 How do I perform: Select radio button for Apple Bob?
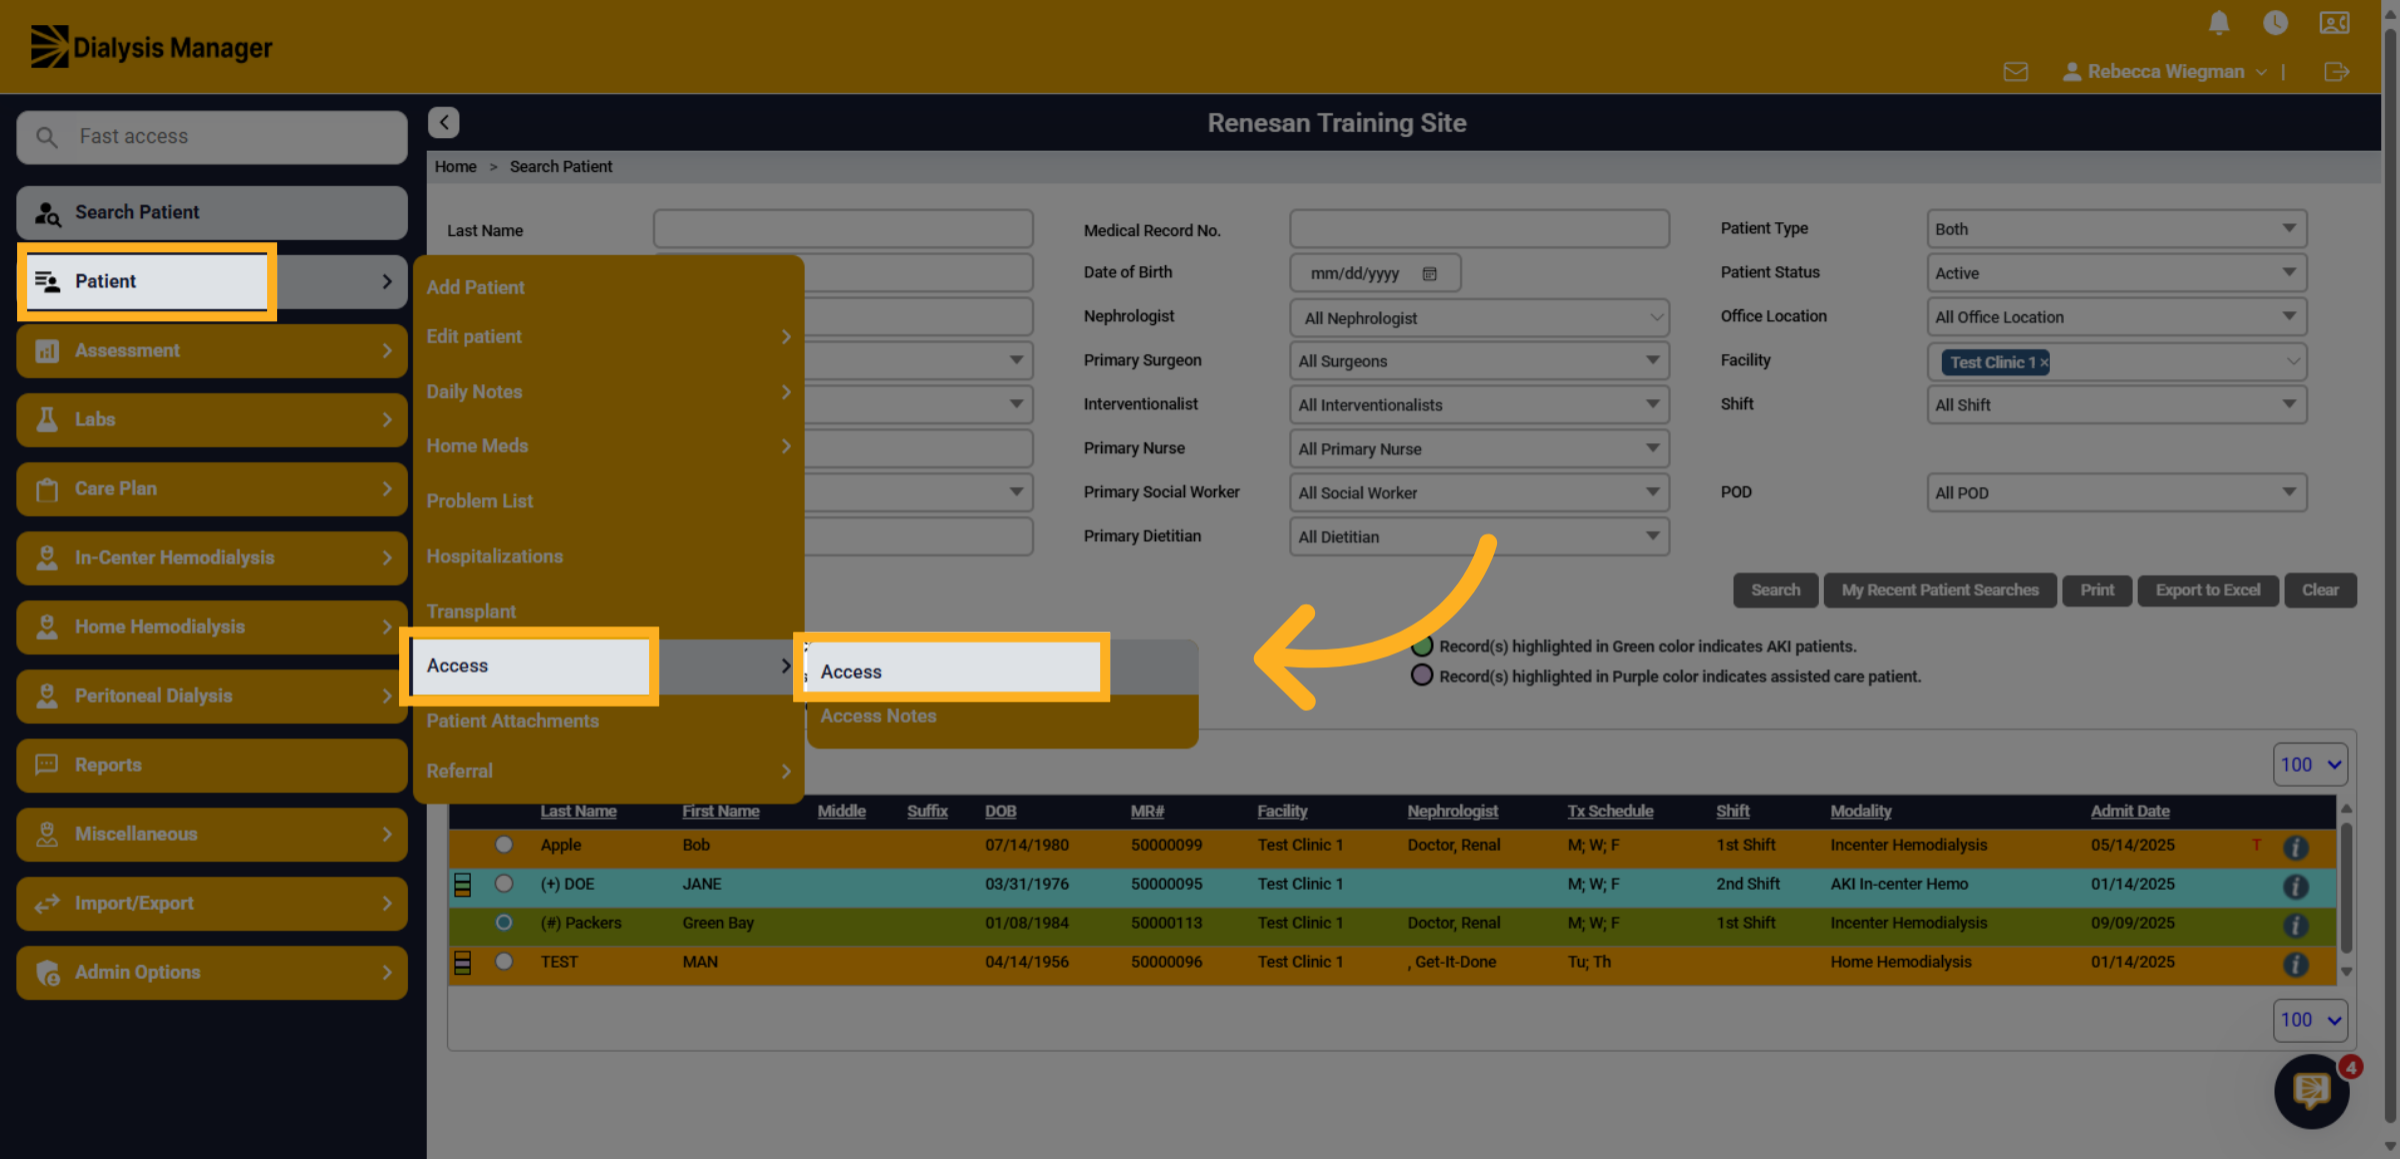pos(504,845)
